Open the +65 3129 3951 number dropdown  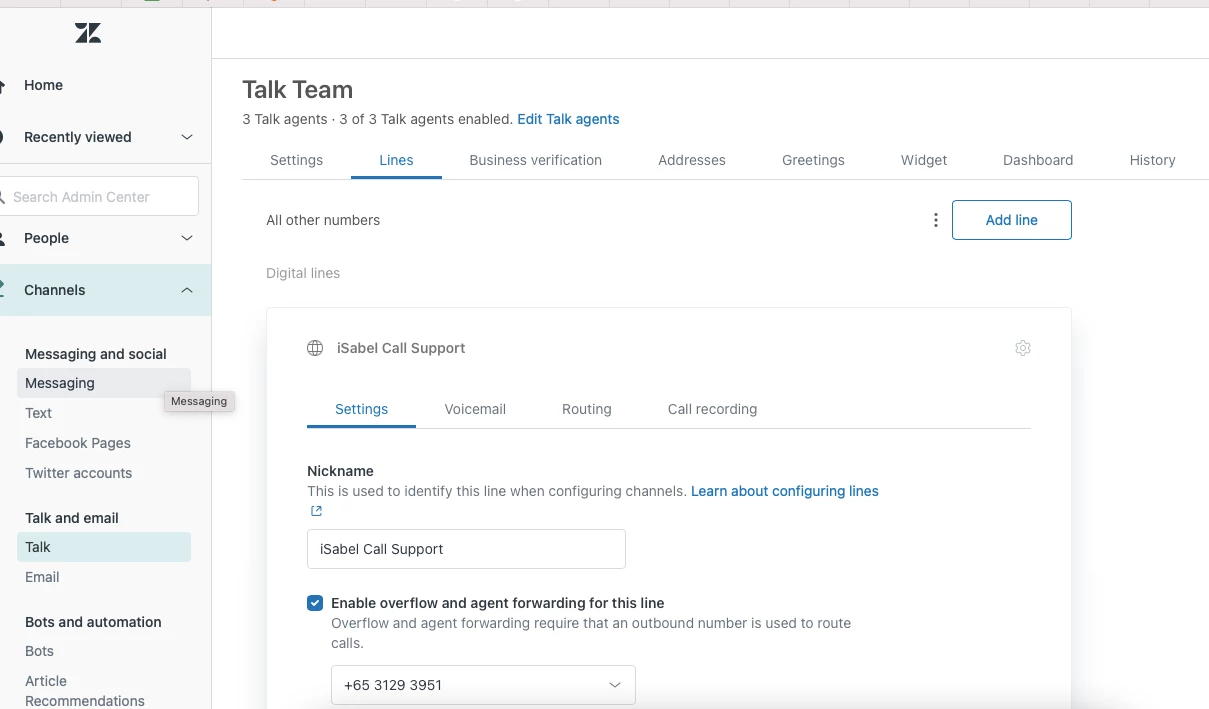pos(483,685)
